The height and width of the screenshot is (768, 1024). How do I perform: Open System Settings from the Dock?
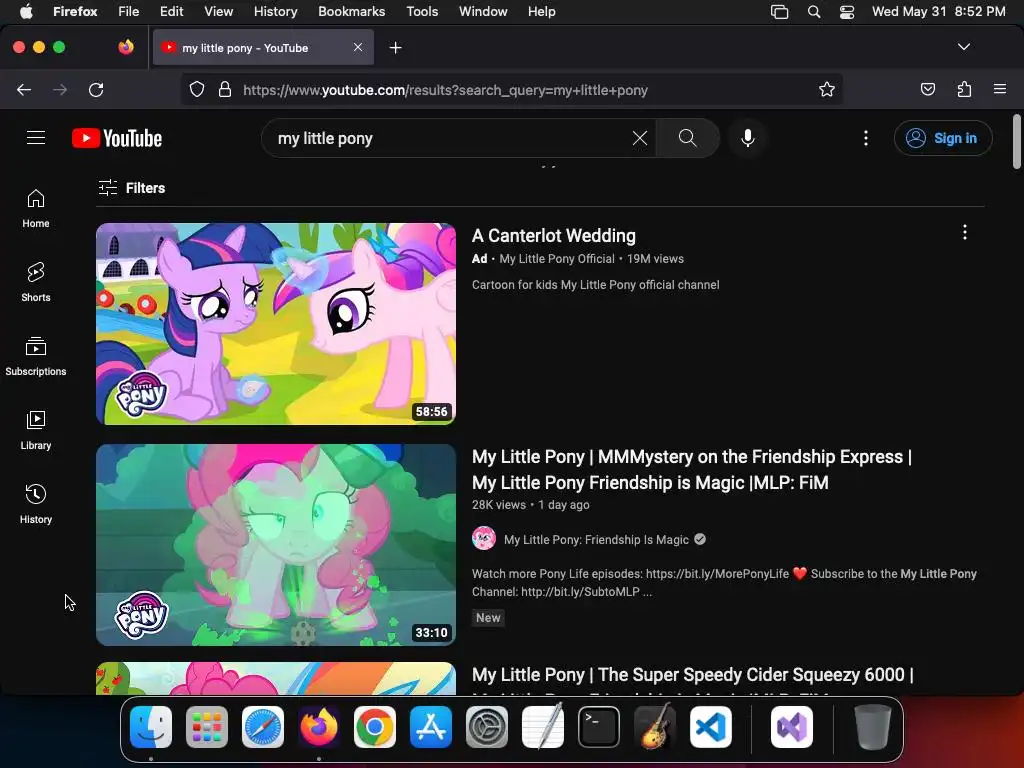[487, 727]
